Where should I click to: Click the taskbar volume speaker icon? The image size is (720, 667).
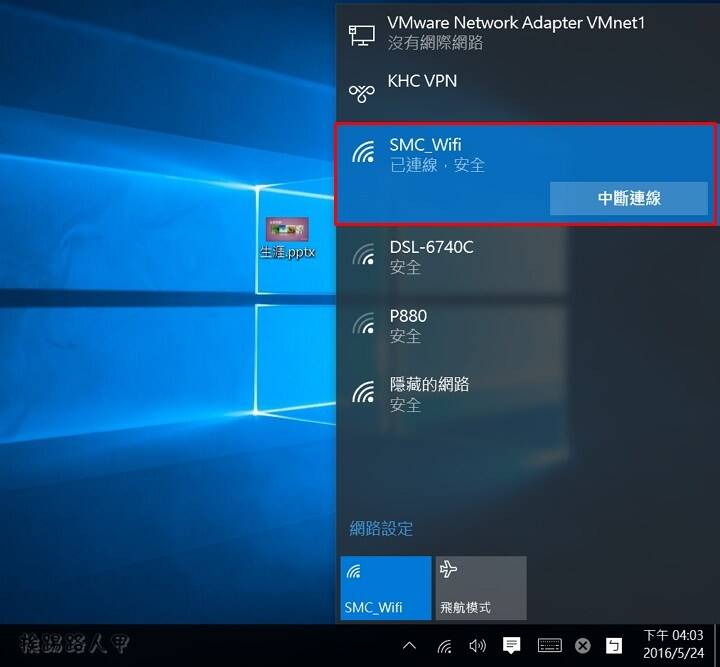click(x=478, y=646)
